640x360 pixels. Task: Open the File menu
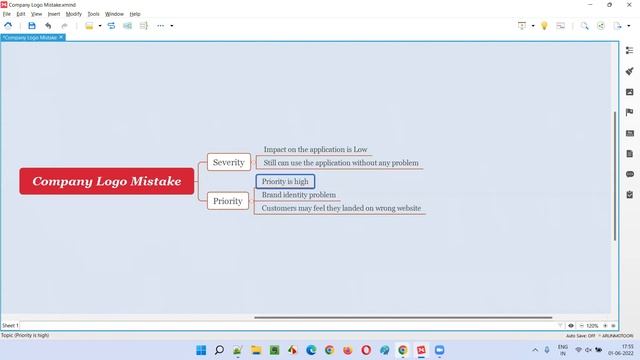(x=7, y=14)
